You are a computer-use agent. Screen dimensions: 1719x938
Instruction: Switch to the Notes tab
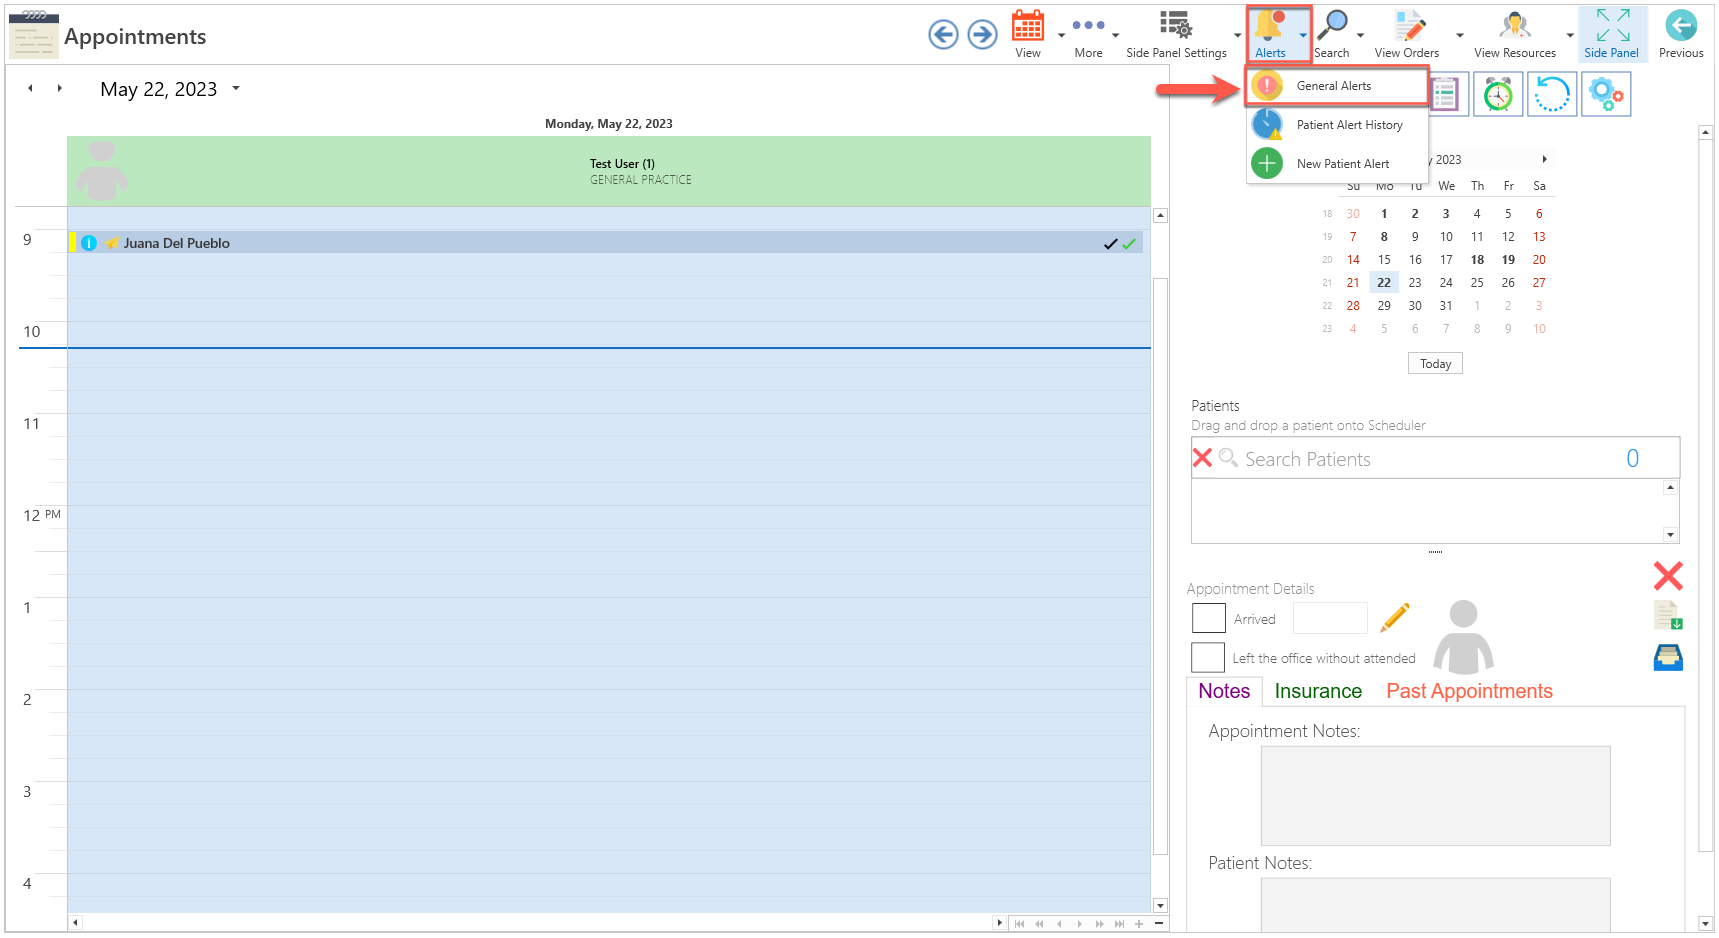coord(1224,691)
